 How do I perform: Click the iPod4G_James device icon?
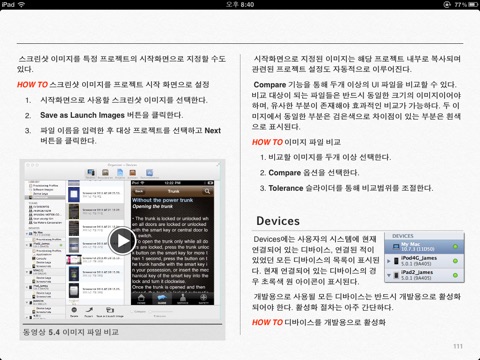(x=396, y=261)
